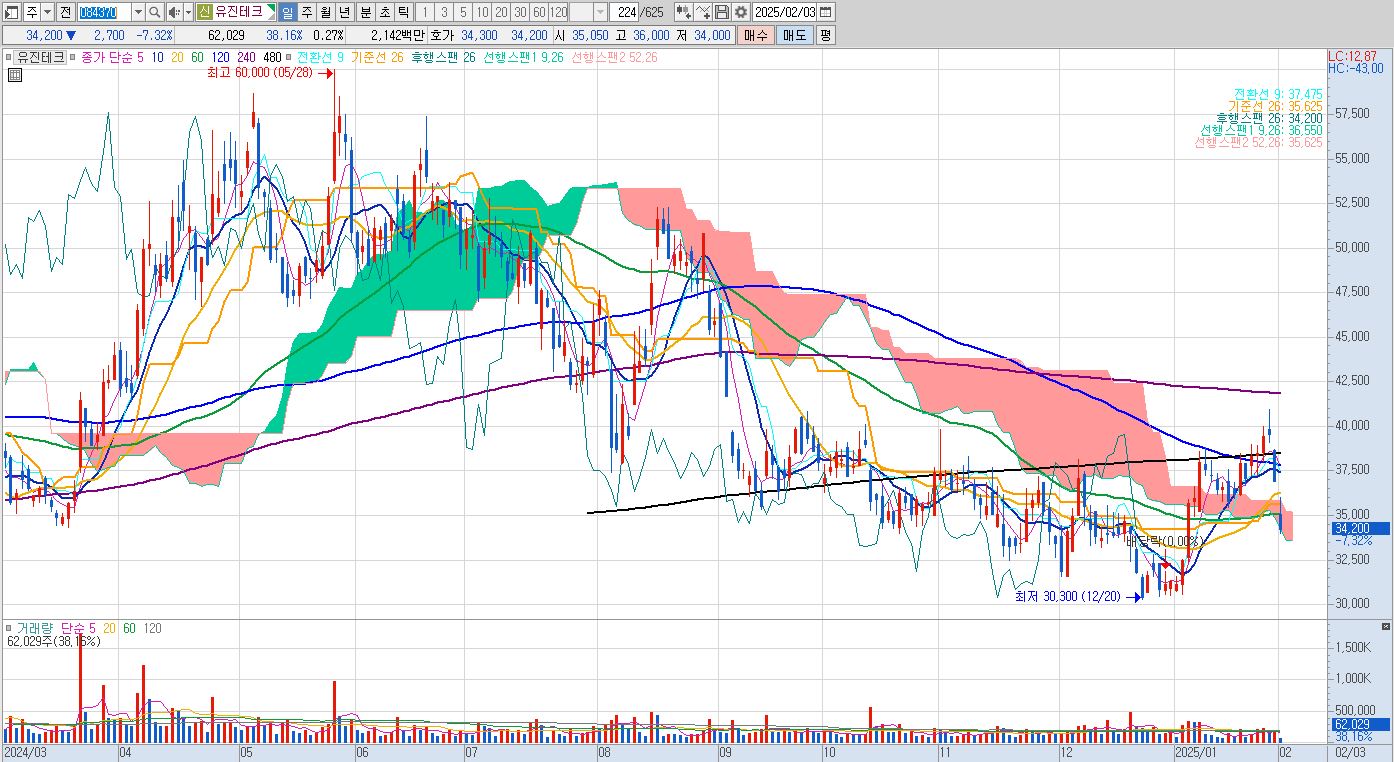Click the 기준선 26 legend label

click(377, 57)
